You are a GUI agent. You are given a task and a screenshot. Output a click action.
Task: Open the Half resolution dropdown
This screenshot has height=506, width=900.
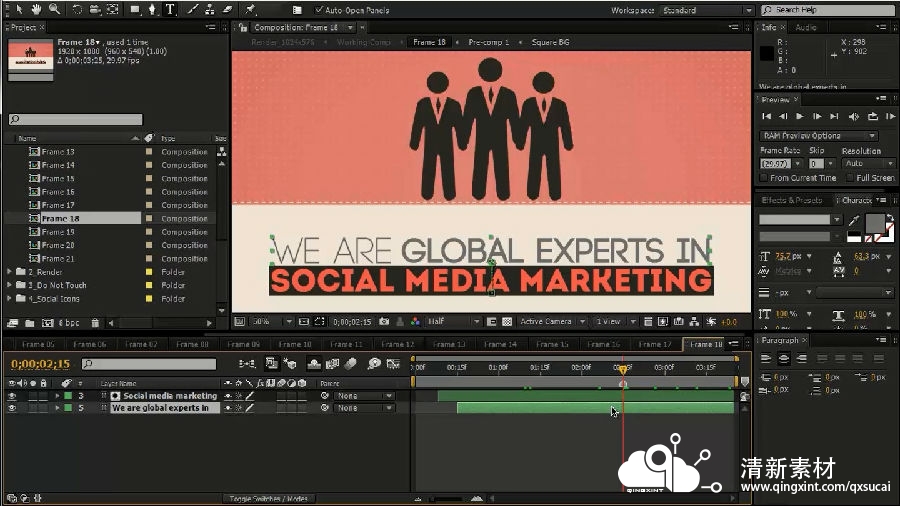tap(453, 322)
